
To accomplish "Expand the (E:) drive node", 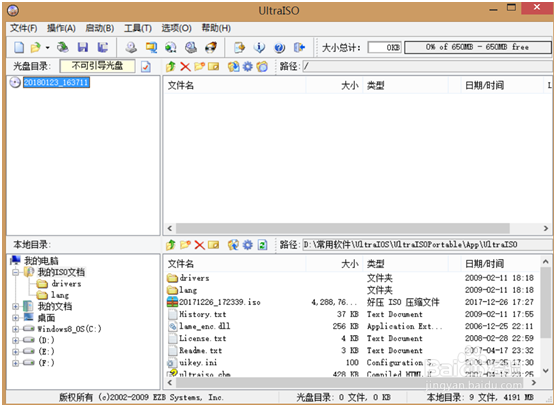I will pos(16,352).
